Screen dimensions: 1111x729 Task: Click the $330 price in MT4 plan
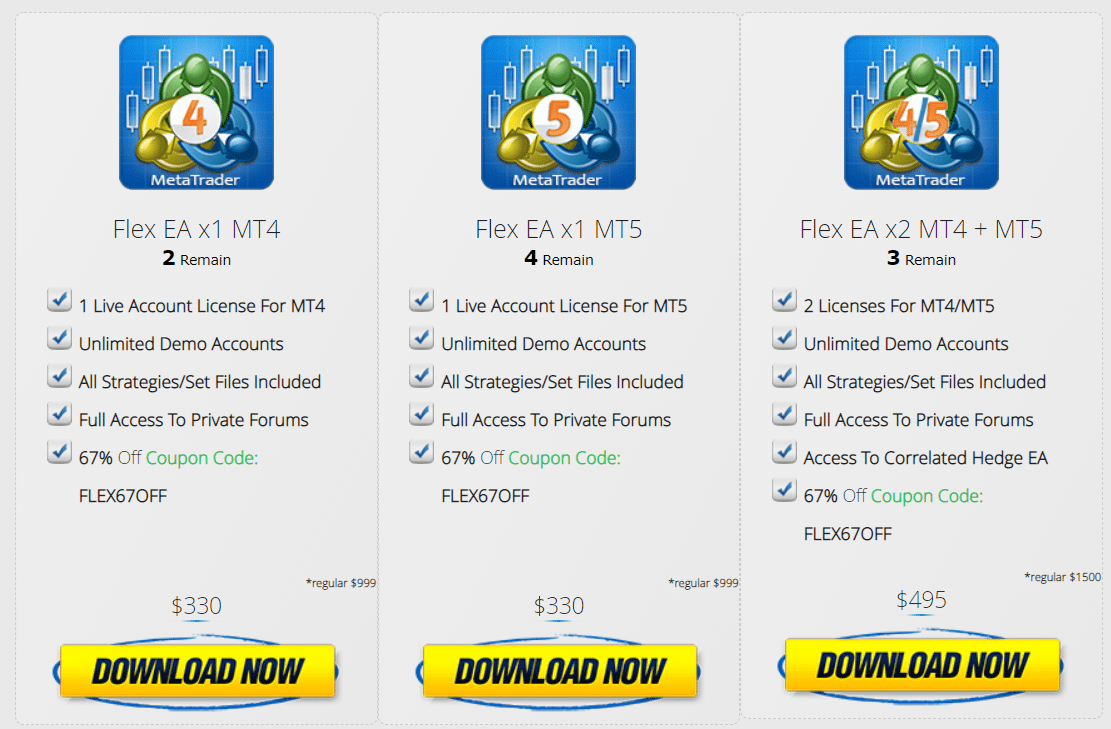pyautogui.click(x=196, y=606)
